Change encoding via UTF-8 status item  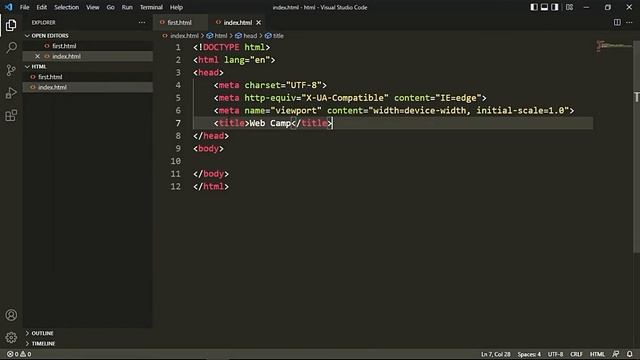coord(555,354)
